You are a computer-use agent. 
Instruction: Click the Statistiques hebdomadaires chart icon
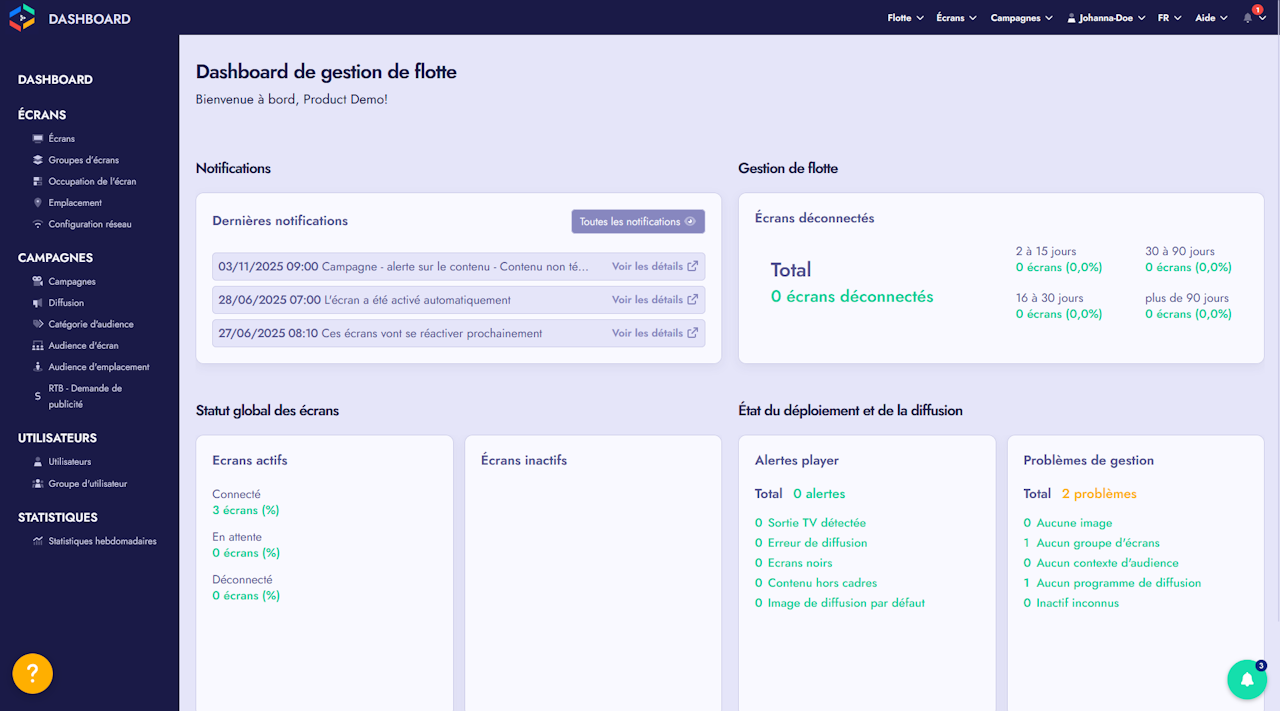click(x=38, y=542)
